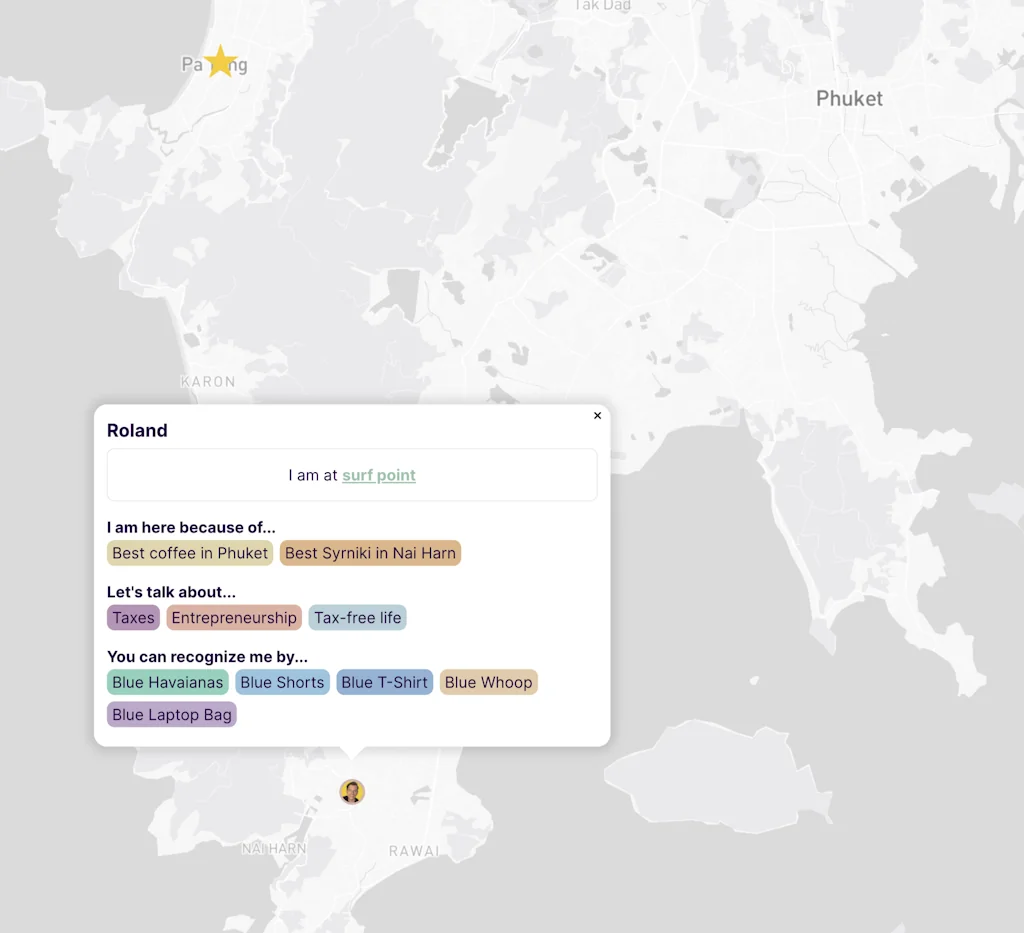Click the Phuket city label on map
The height and width of the screenshot is (933, 1024).
coord(849,99)
